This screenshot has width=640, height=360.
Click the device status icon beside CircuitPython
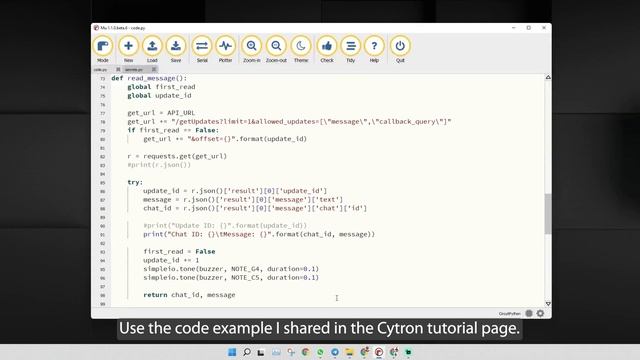click(x=529, y=313)
